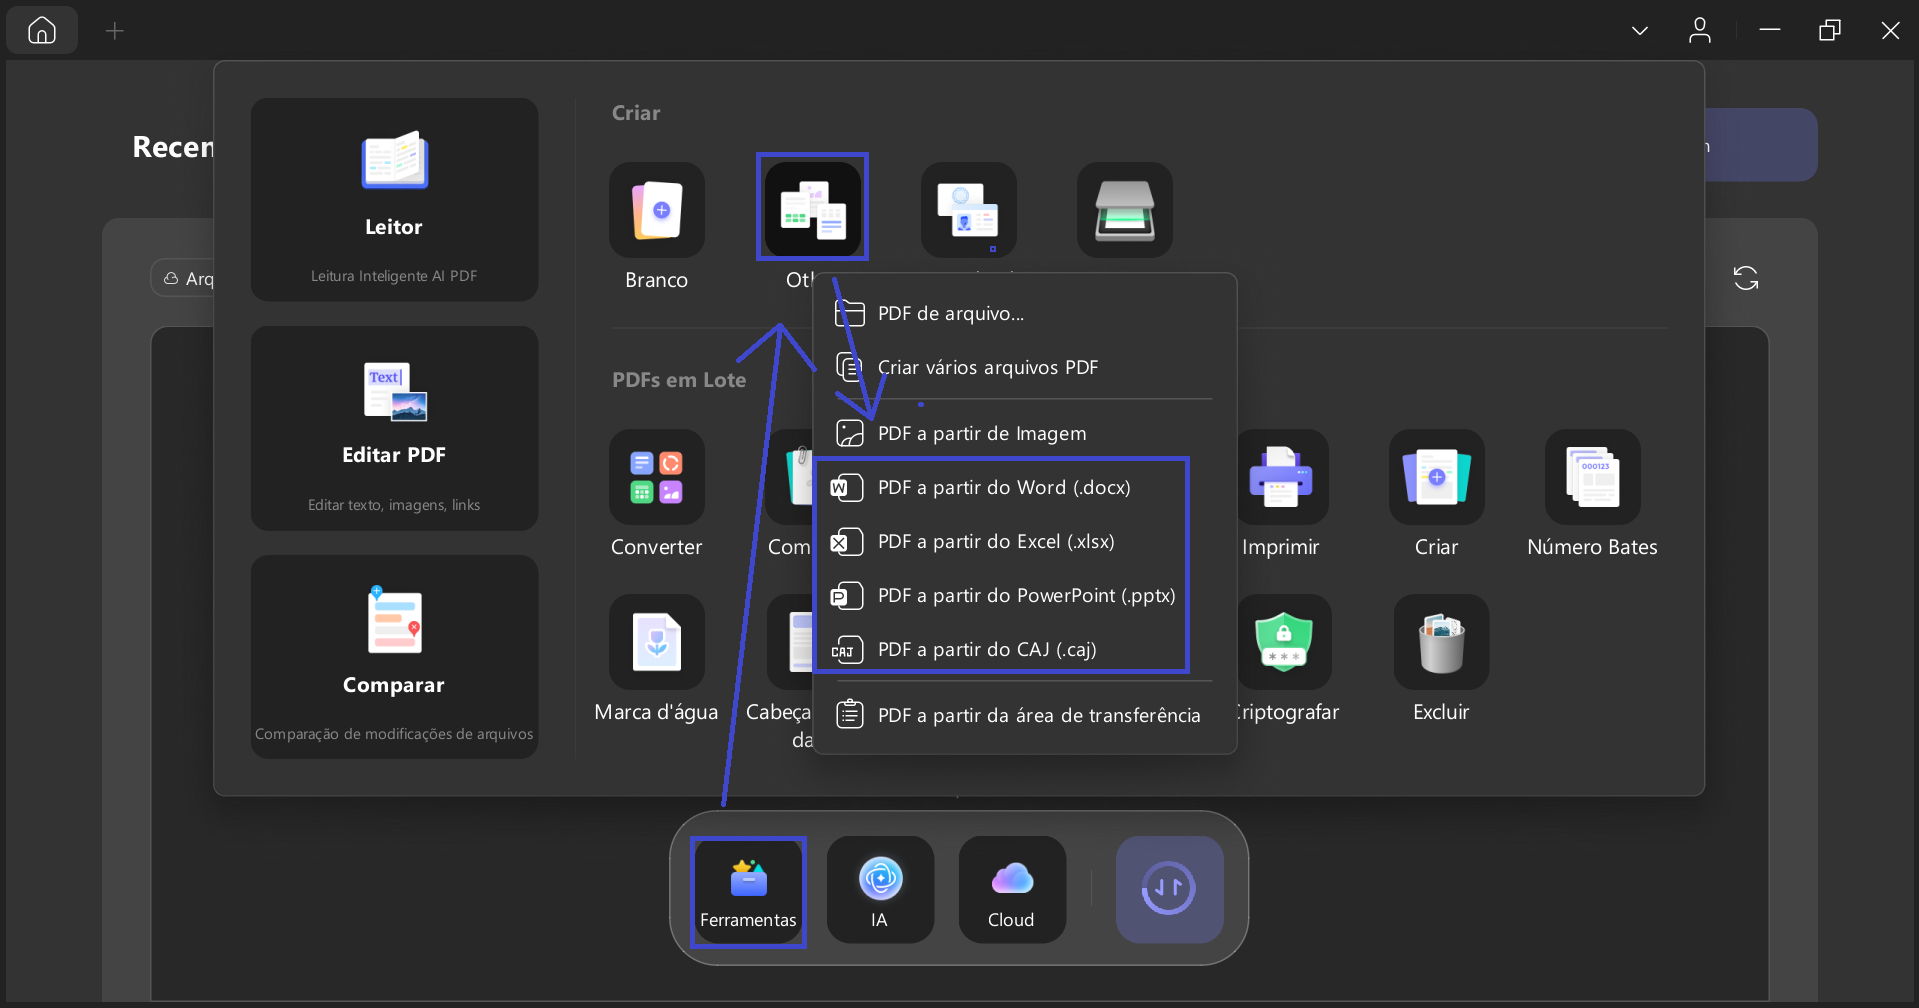Expand the title bar chevron dropdown
Viewport: 1919px width, 1008px height.
pyautogui.click(x=1640, y=31)
